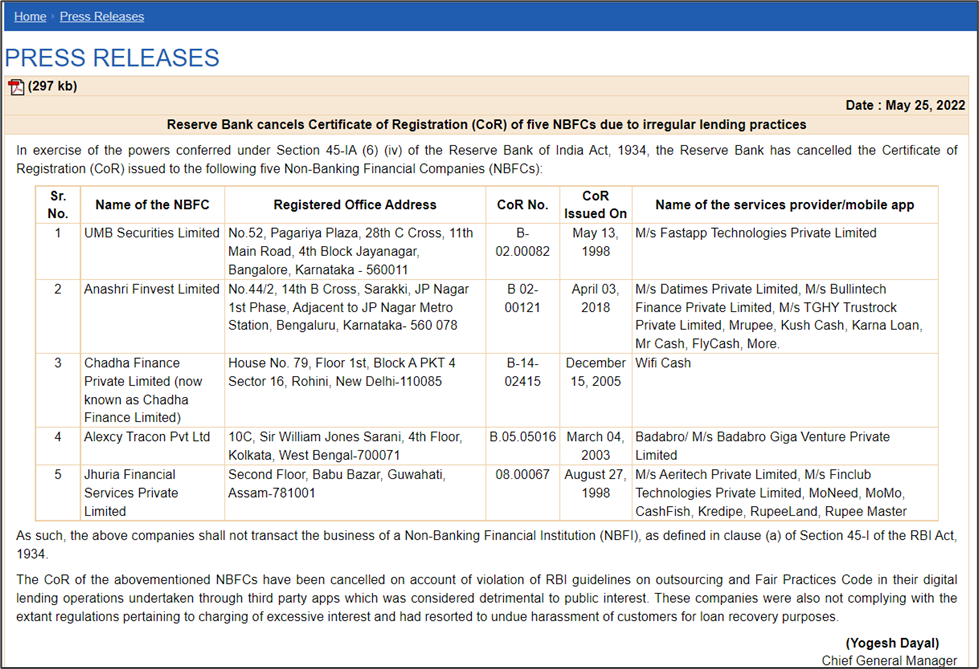Download the PDF via red PDF icon
The width and height of the screenshot is (979, 669).
(x=16, y=87)
